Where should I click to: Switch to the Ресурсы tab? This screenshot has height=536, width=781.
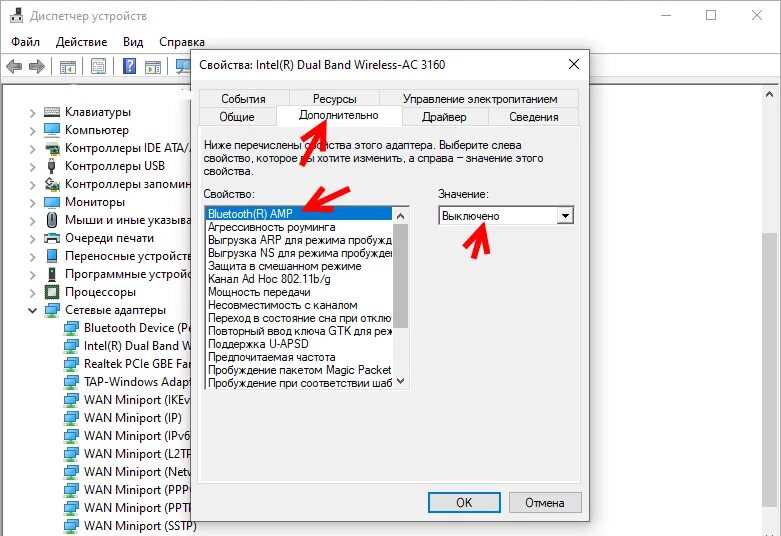pos(334,99)
